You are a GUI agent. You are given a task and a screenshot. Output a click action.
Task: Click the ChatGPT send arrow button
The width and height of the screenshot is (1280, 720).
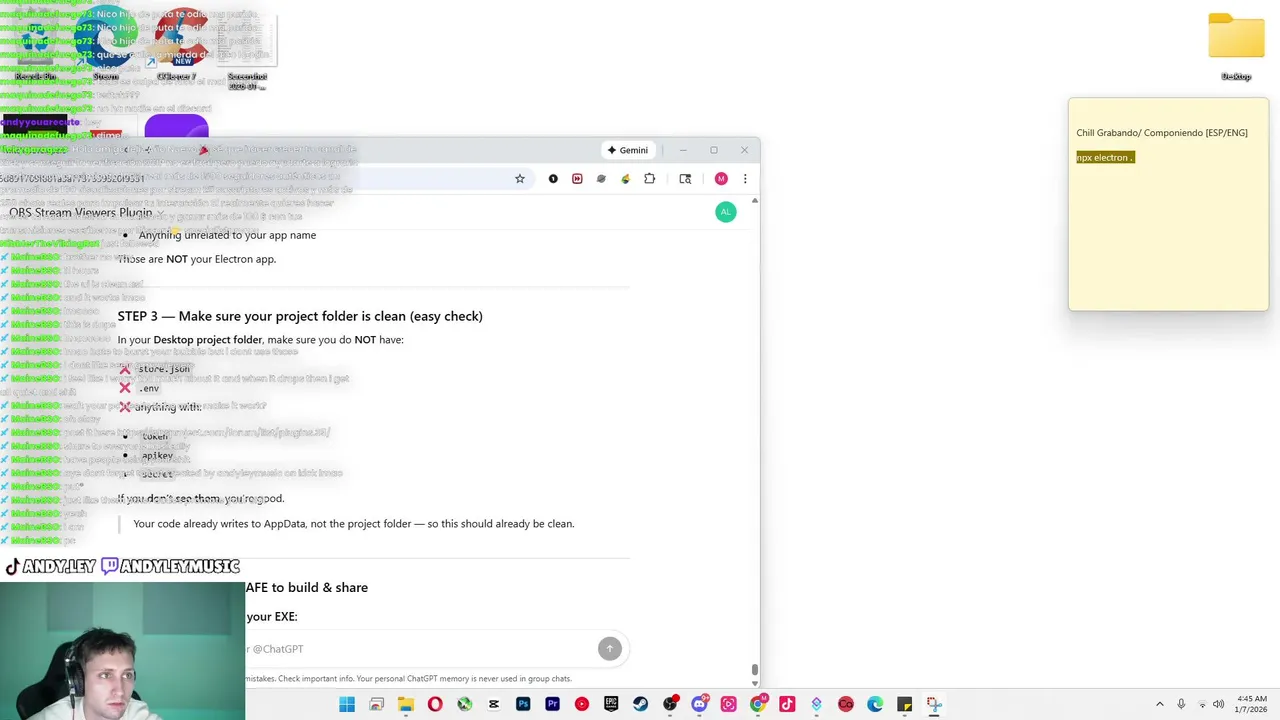[609, 648]
